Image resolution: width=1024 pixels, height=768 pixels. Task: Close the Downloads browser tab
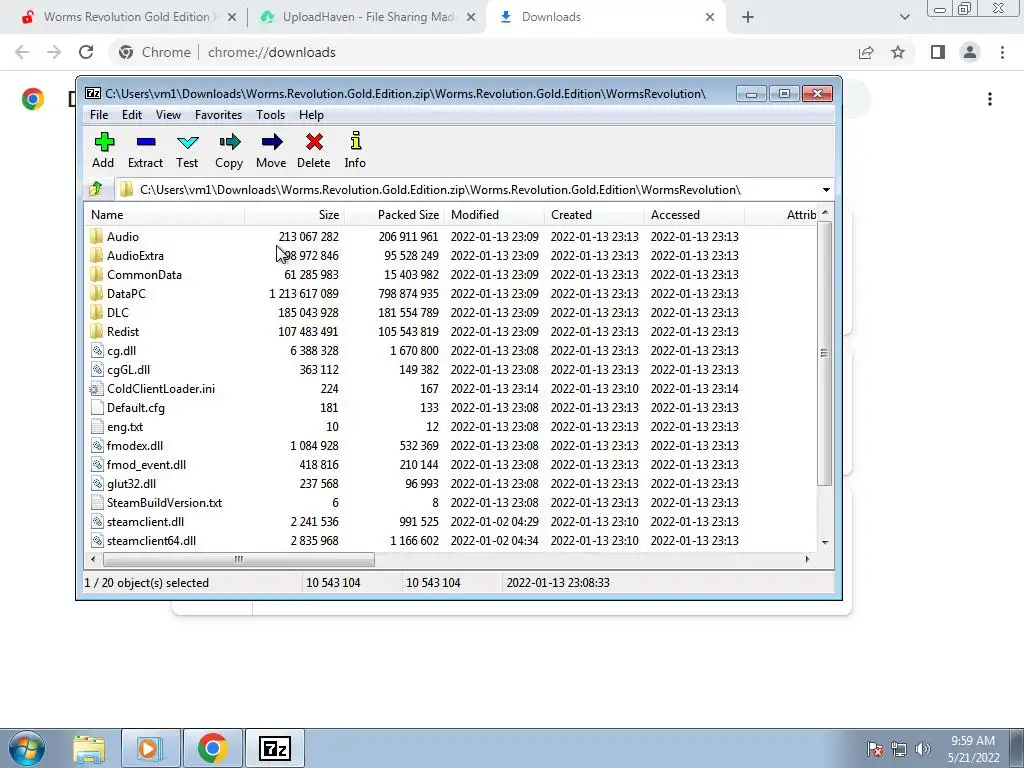(x=710, y=17)
